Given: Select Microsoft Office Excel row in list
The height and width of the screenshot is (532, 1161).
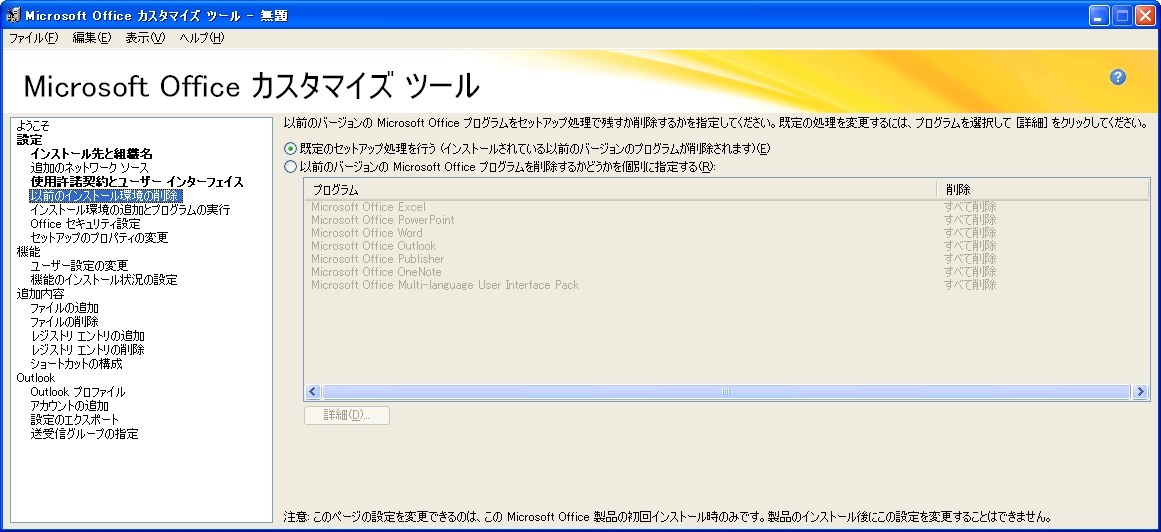Looking at the screenshot, I should pos(368,207).
